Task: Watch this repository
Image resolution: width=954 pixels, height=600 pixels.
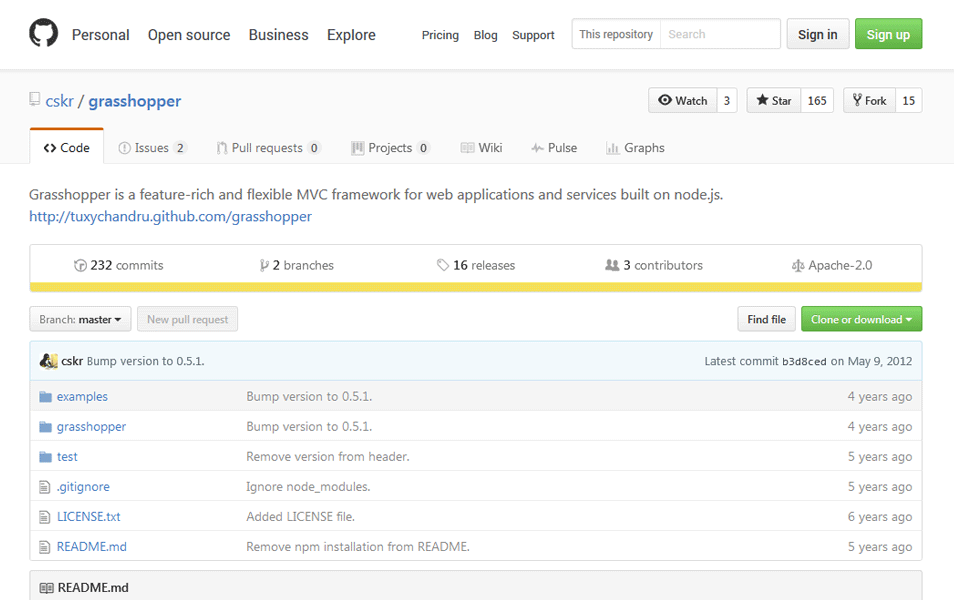Action: click(683, 100)
